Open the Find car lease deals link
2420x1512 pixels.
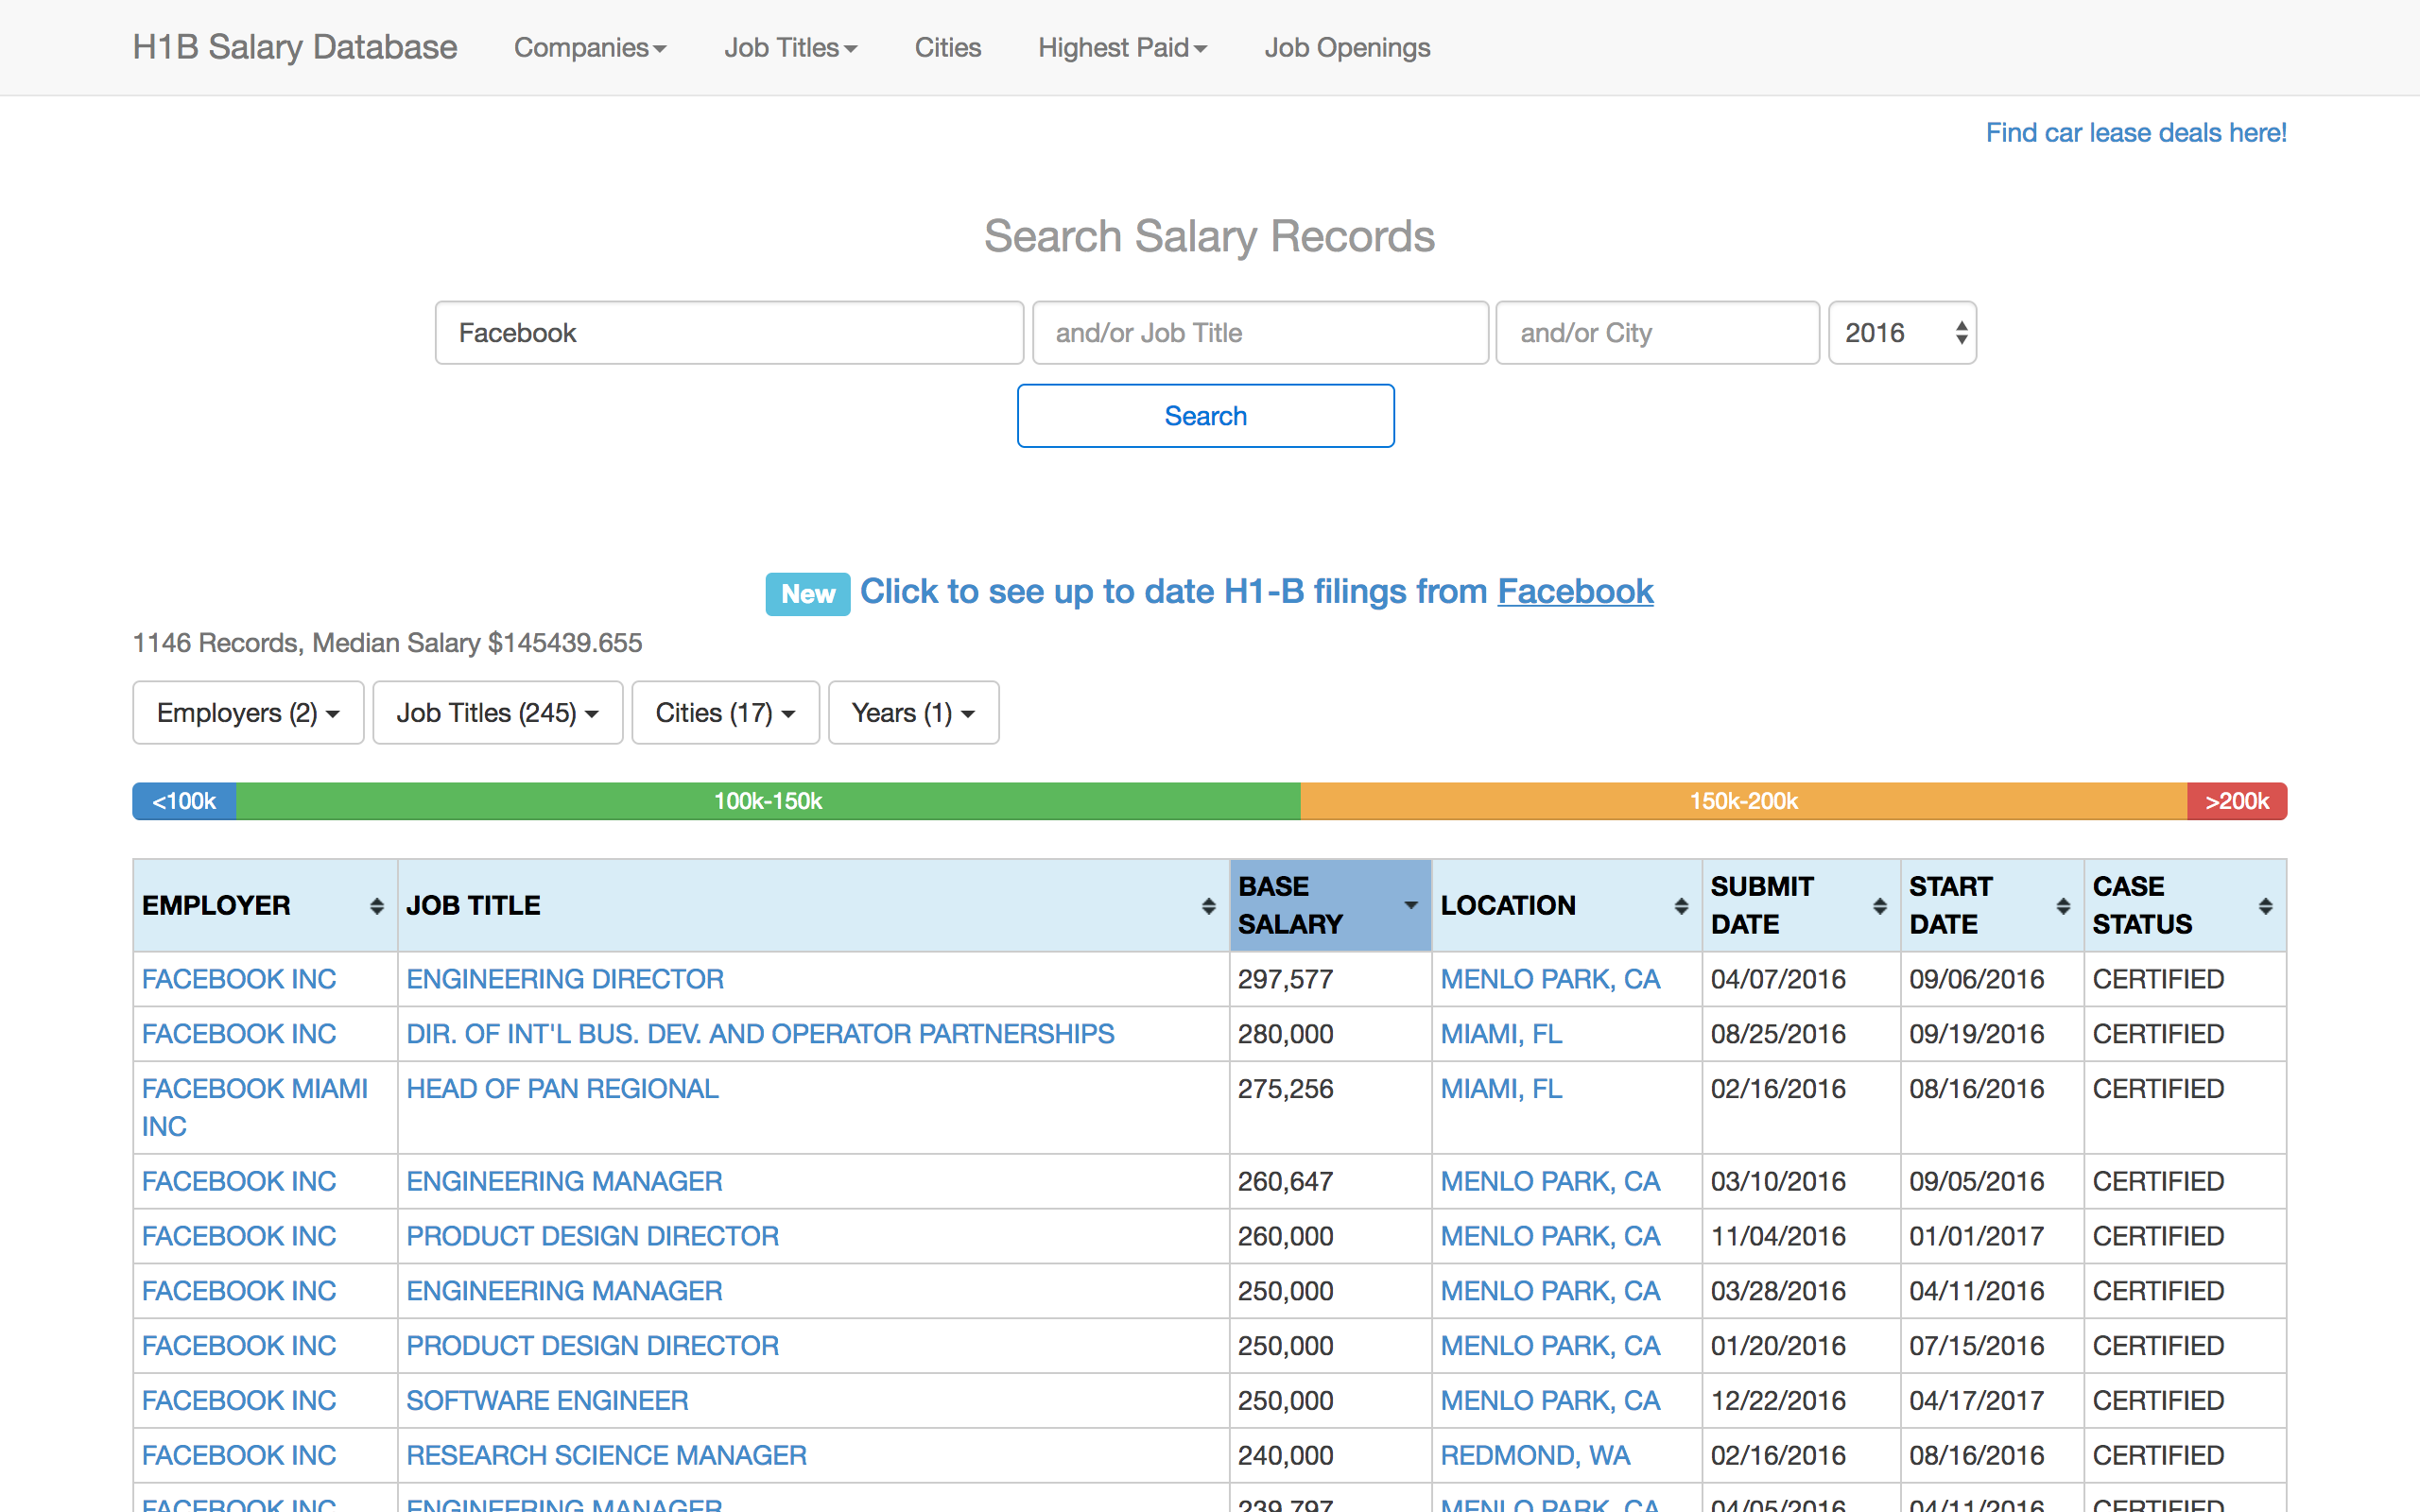click(x=2136, y=132)
